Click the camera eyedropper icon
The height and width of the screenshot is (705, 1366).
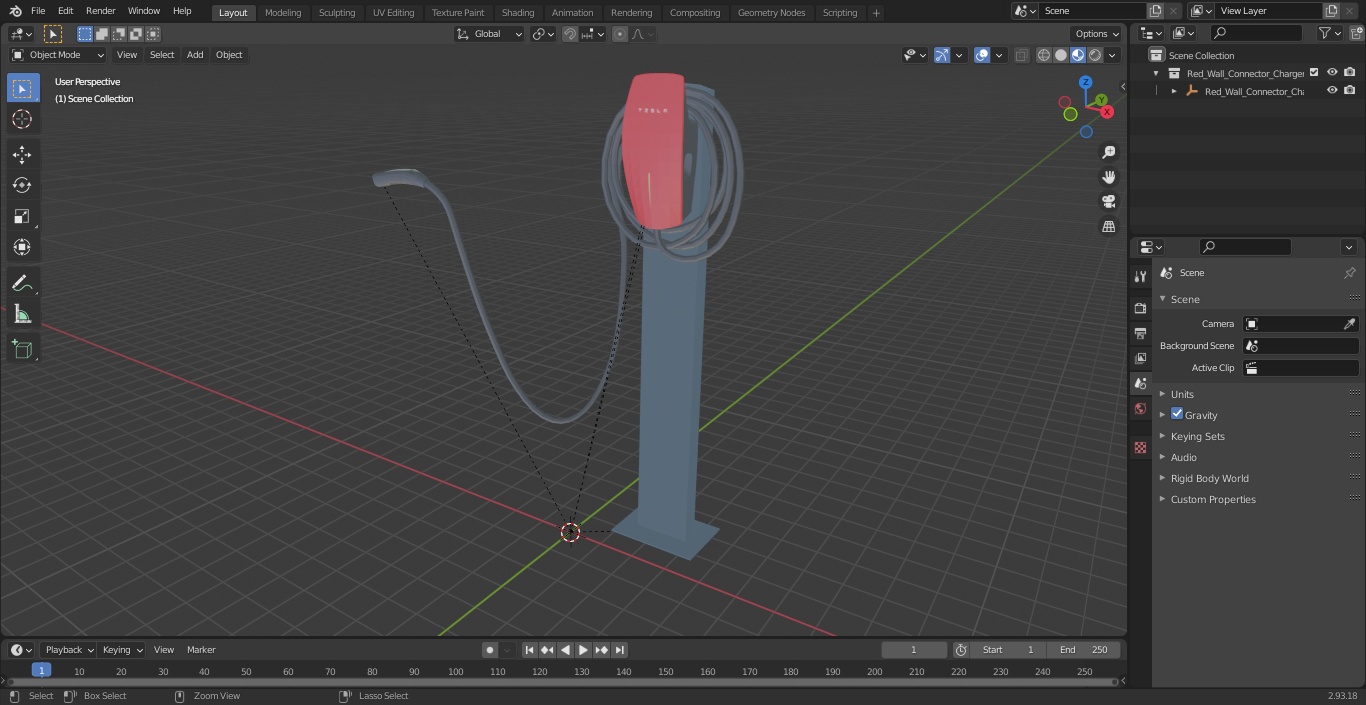pyautogui.click(x=1349, y=324)
